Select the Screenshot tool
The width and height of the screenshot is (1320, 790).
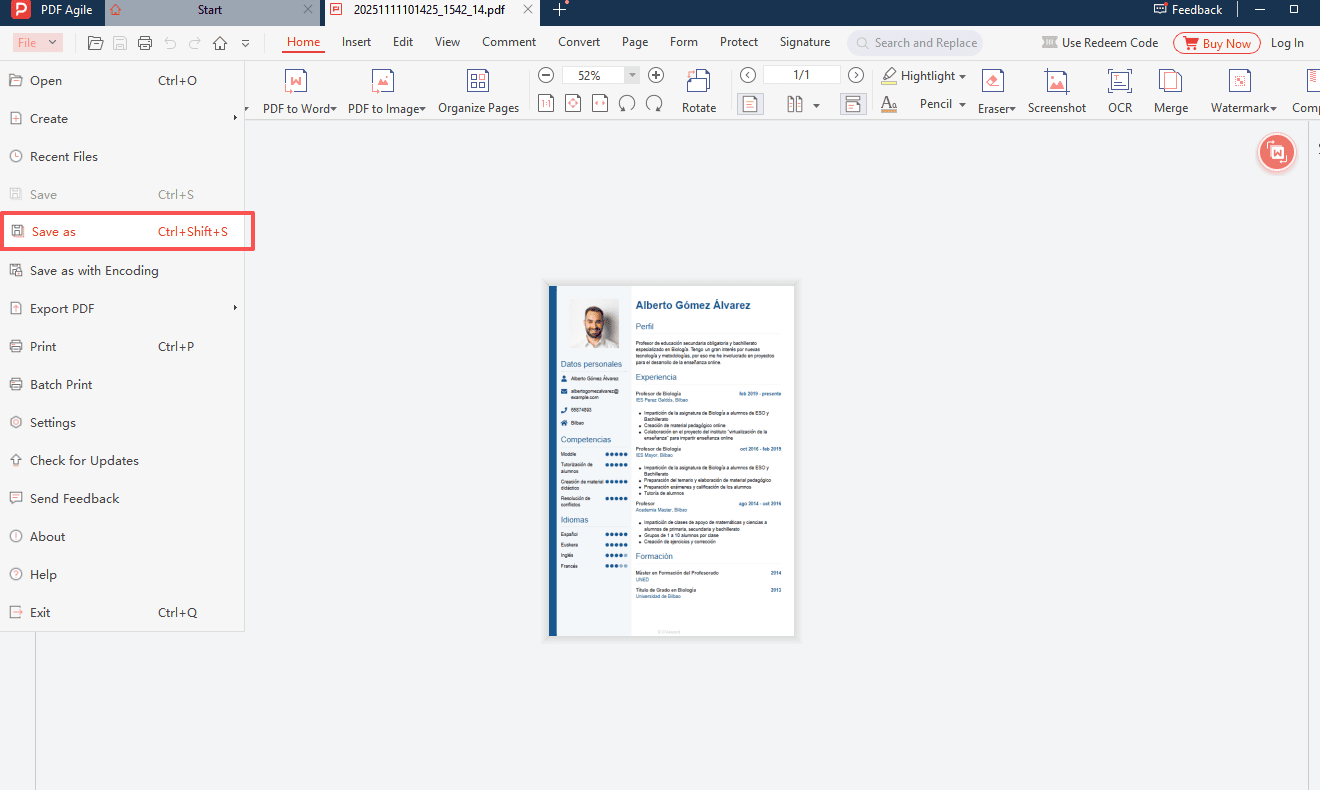1056,88
